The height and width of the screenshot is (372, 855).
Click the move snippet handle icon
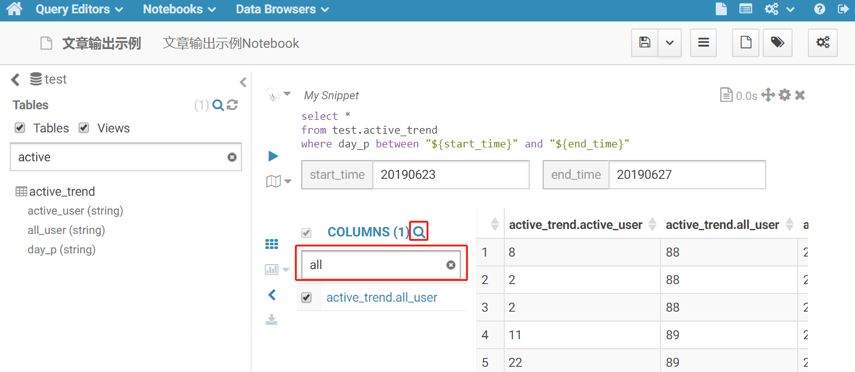click(768, 95)
